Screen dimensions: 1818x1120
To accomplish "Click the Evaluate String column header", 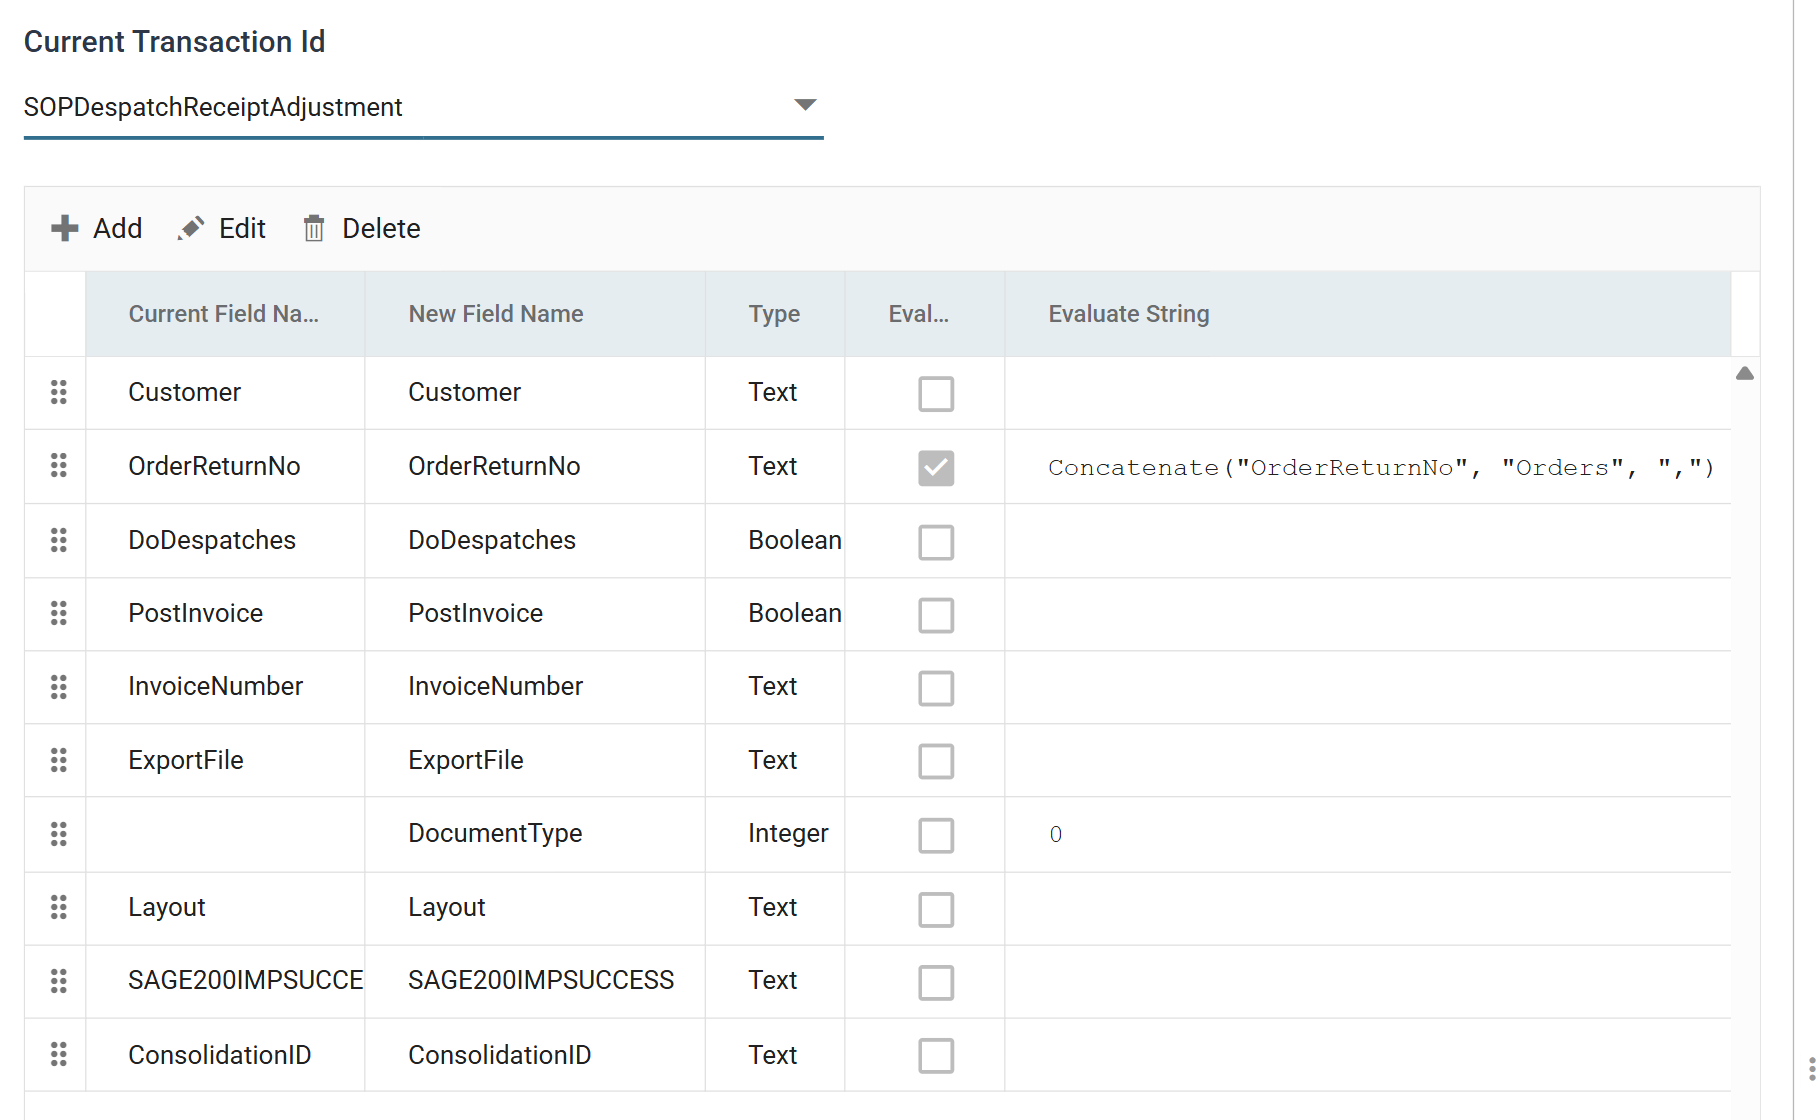I will click(x=1368, y=314).
